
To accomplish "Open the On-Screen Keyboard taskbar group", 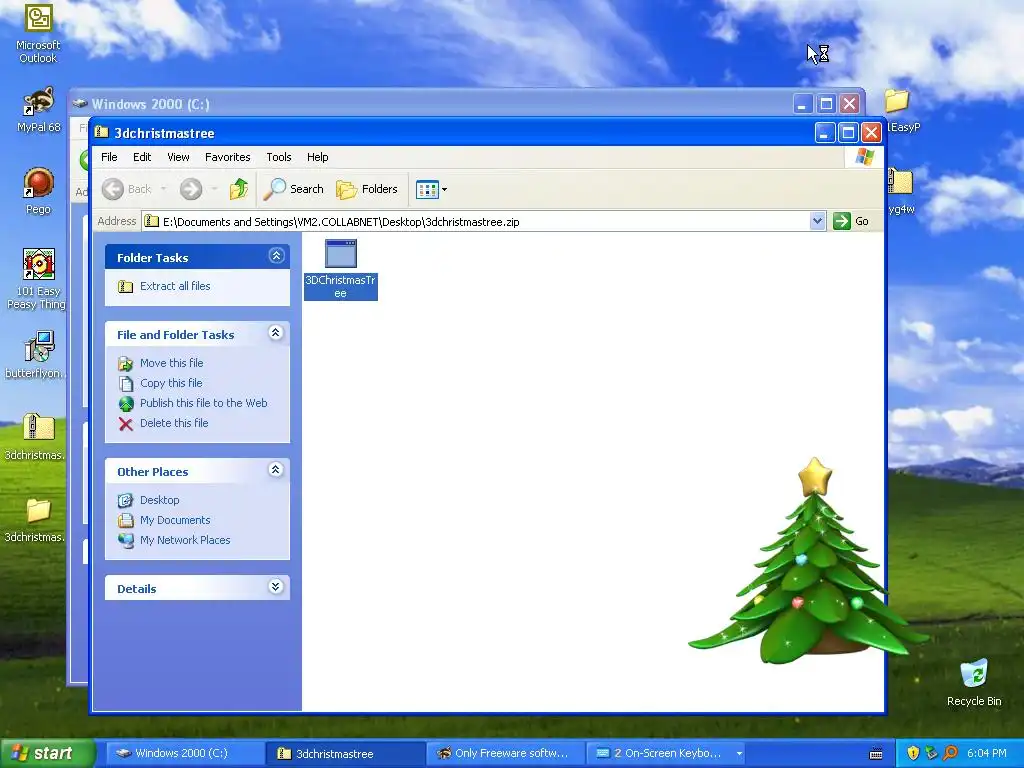I will click(667, 754).
